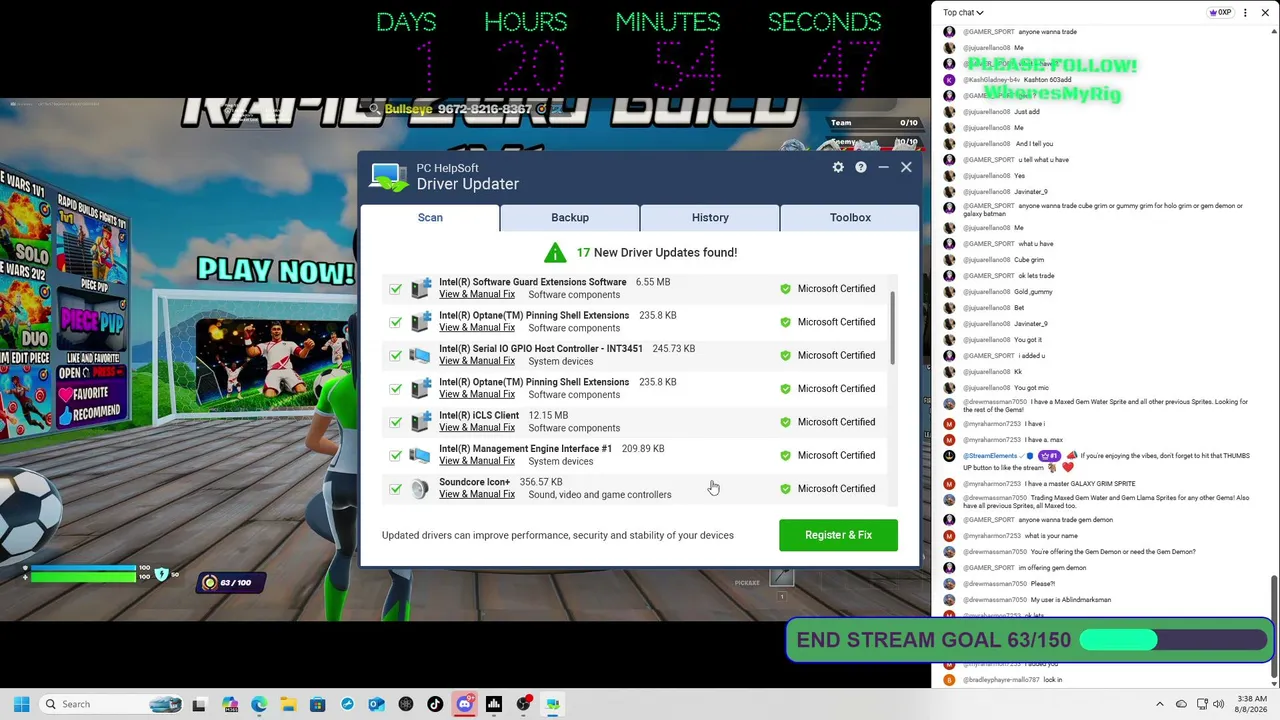Switch to the Scan tab
Image resolution: width=1280 pixels, height=720 pixels.
point(430,217)
